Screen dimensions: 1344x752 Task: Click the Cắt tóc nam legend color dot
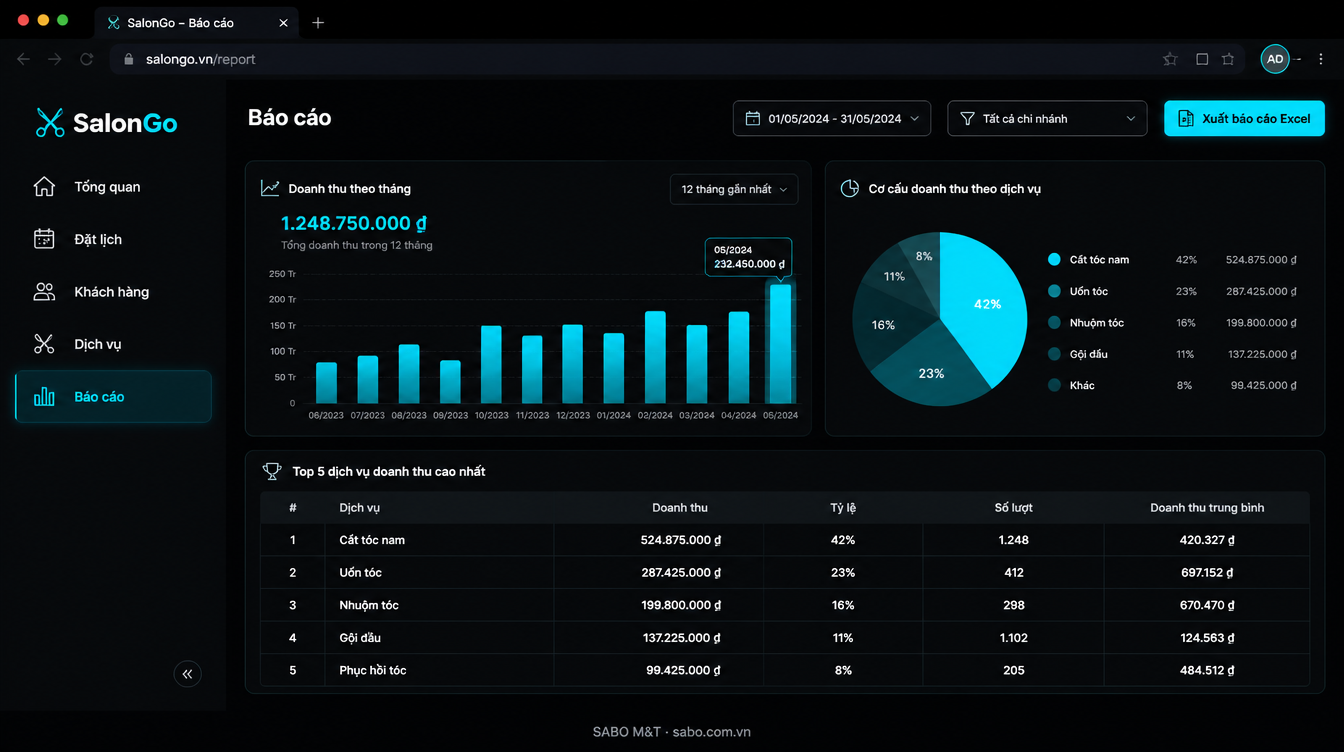tap(1054, 259)
